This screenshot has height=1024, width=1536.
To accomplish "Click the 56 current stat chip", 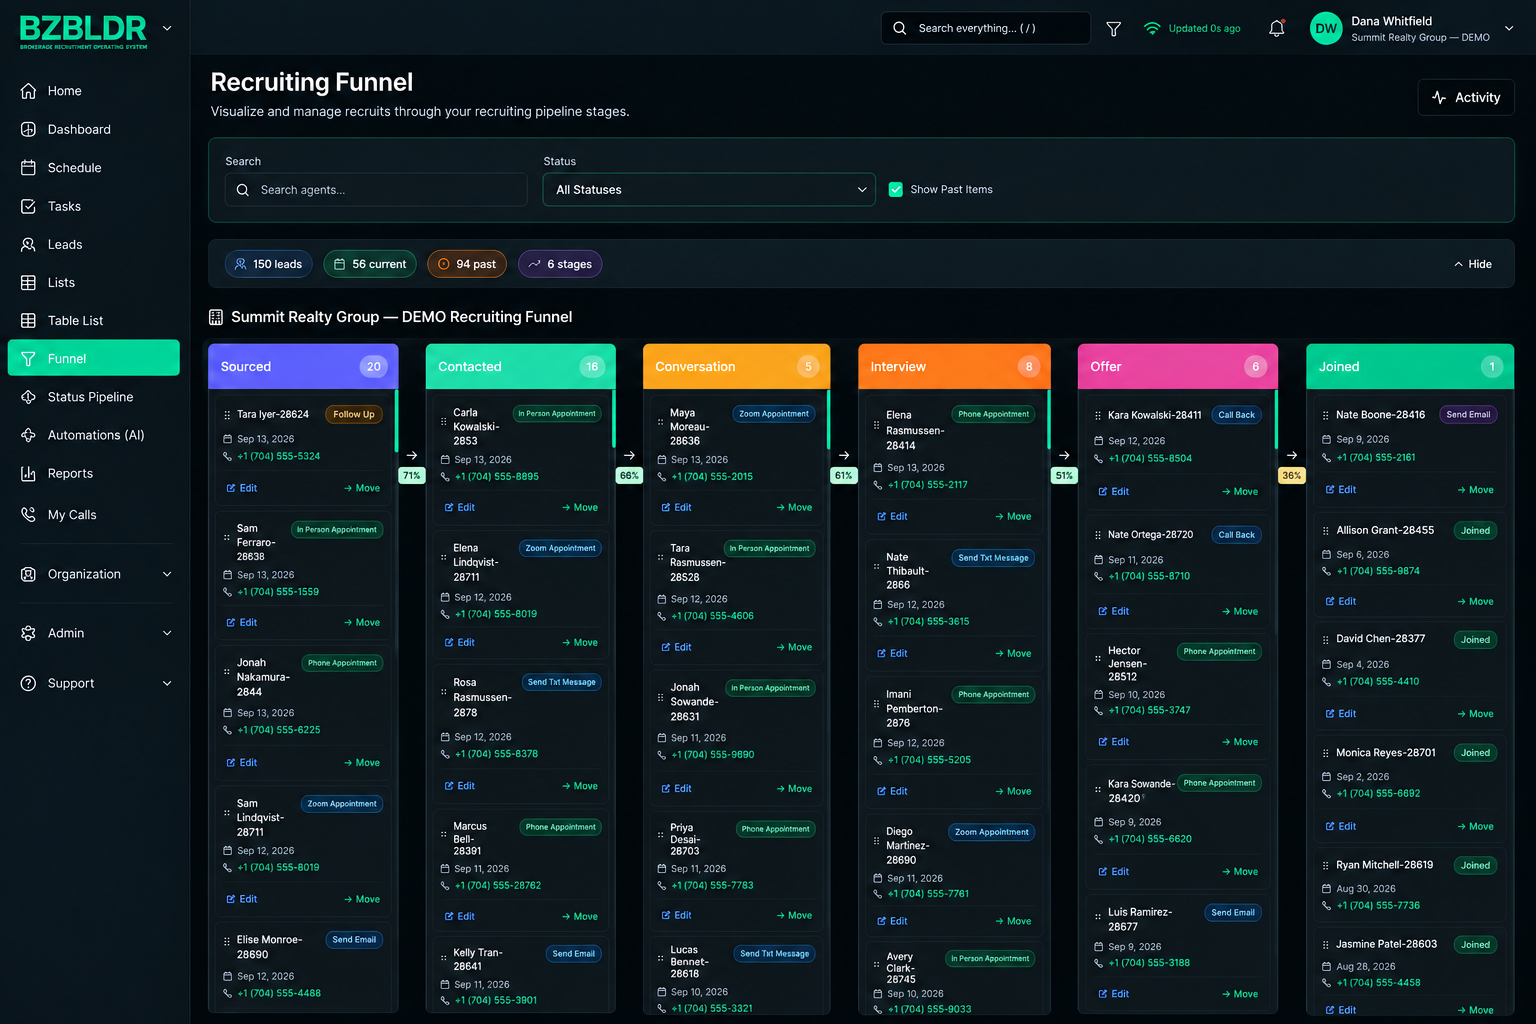I will click(370, 264).
